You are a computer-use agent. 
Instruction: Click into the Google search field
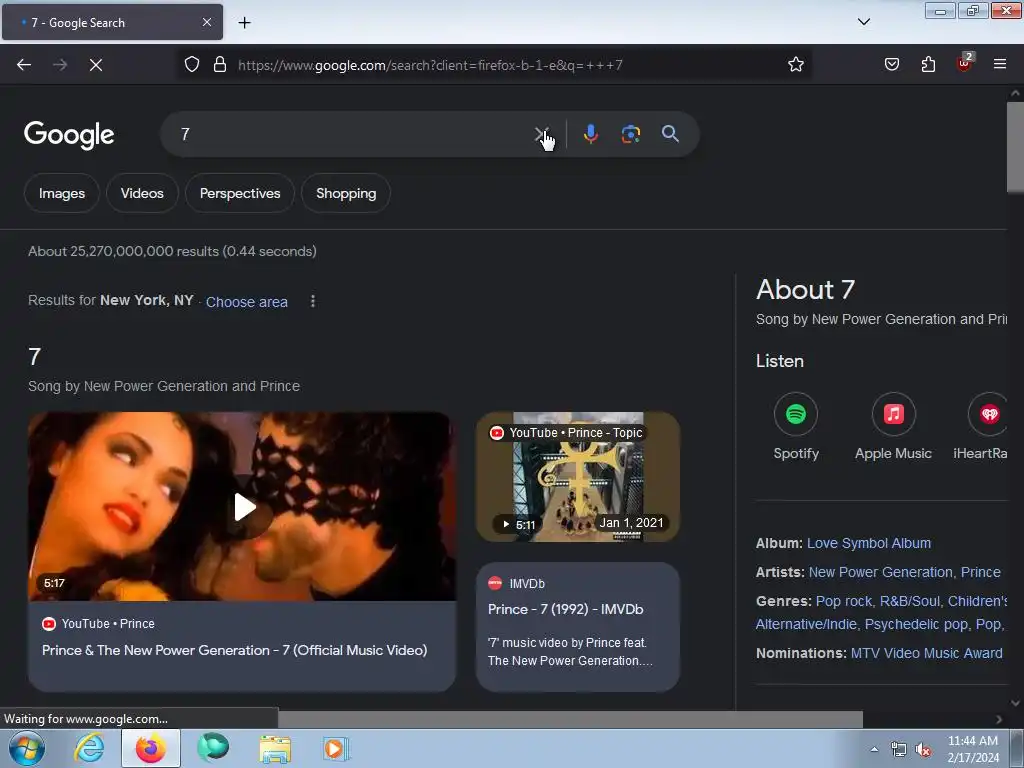353,134
